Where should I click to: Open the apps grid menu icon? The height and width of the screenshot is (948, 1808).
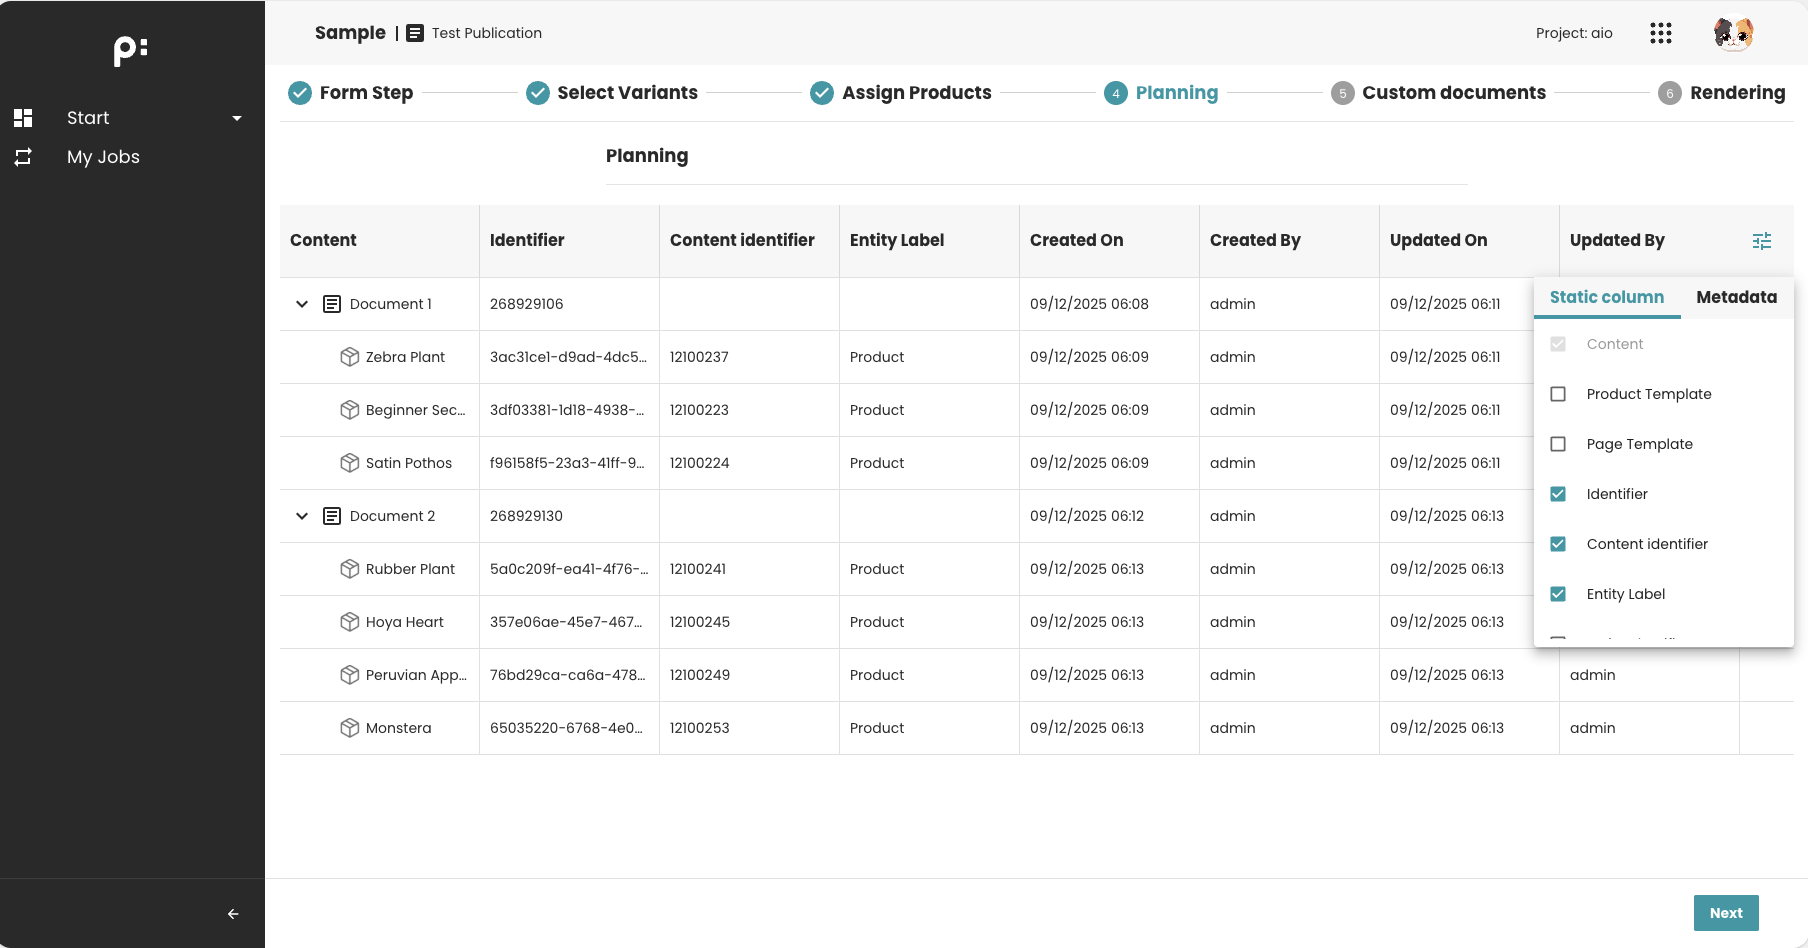click(x=1660, y=33)
